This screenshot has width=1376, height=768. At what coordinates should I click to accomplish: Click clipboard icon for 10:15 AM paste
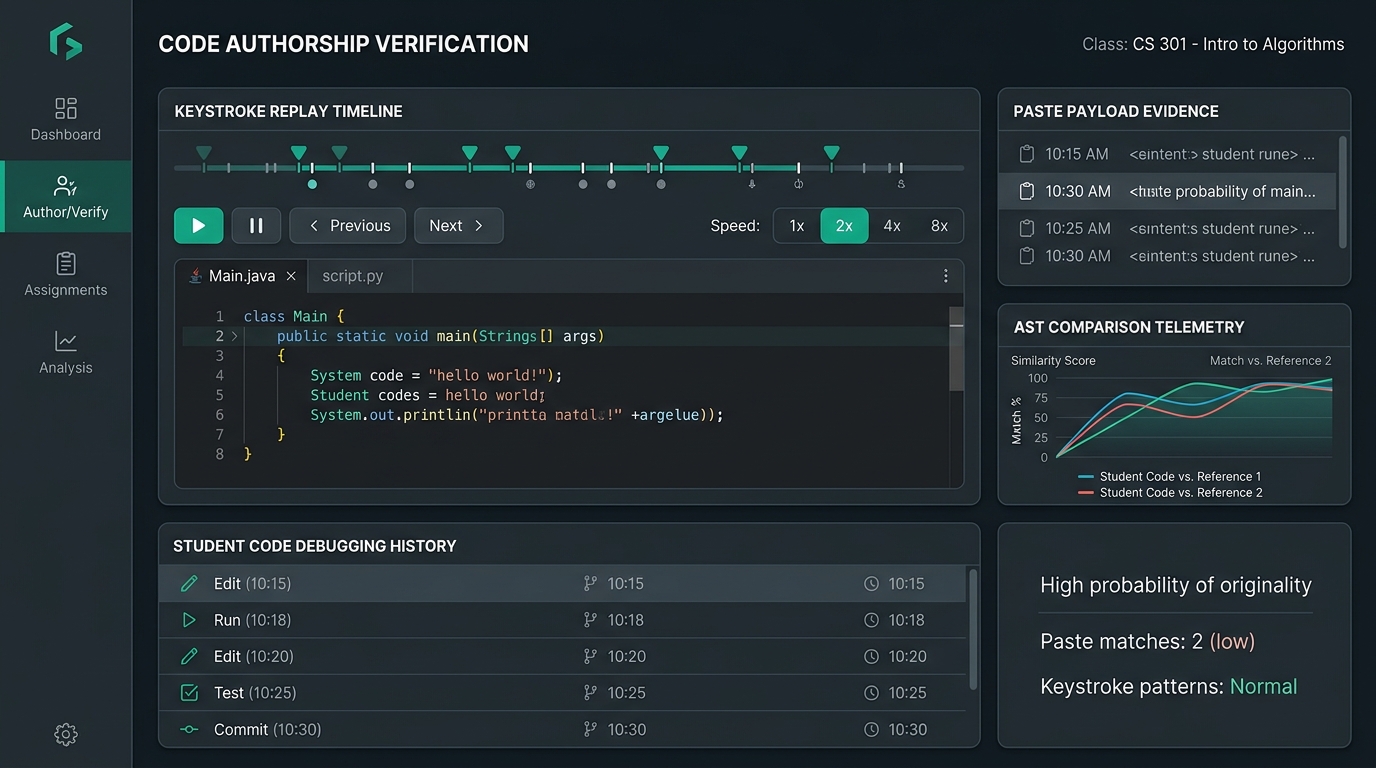coord(1026,154)
